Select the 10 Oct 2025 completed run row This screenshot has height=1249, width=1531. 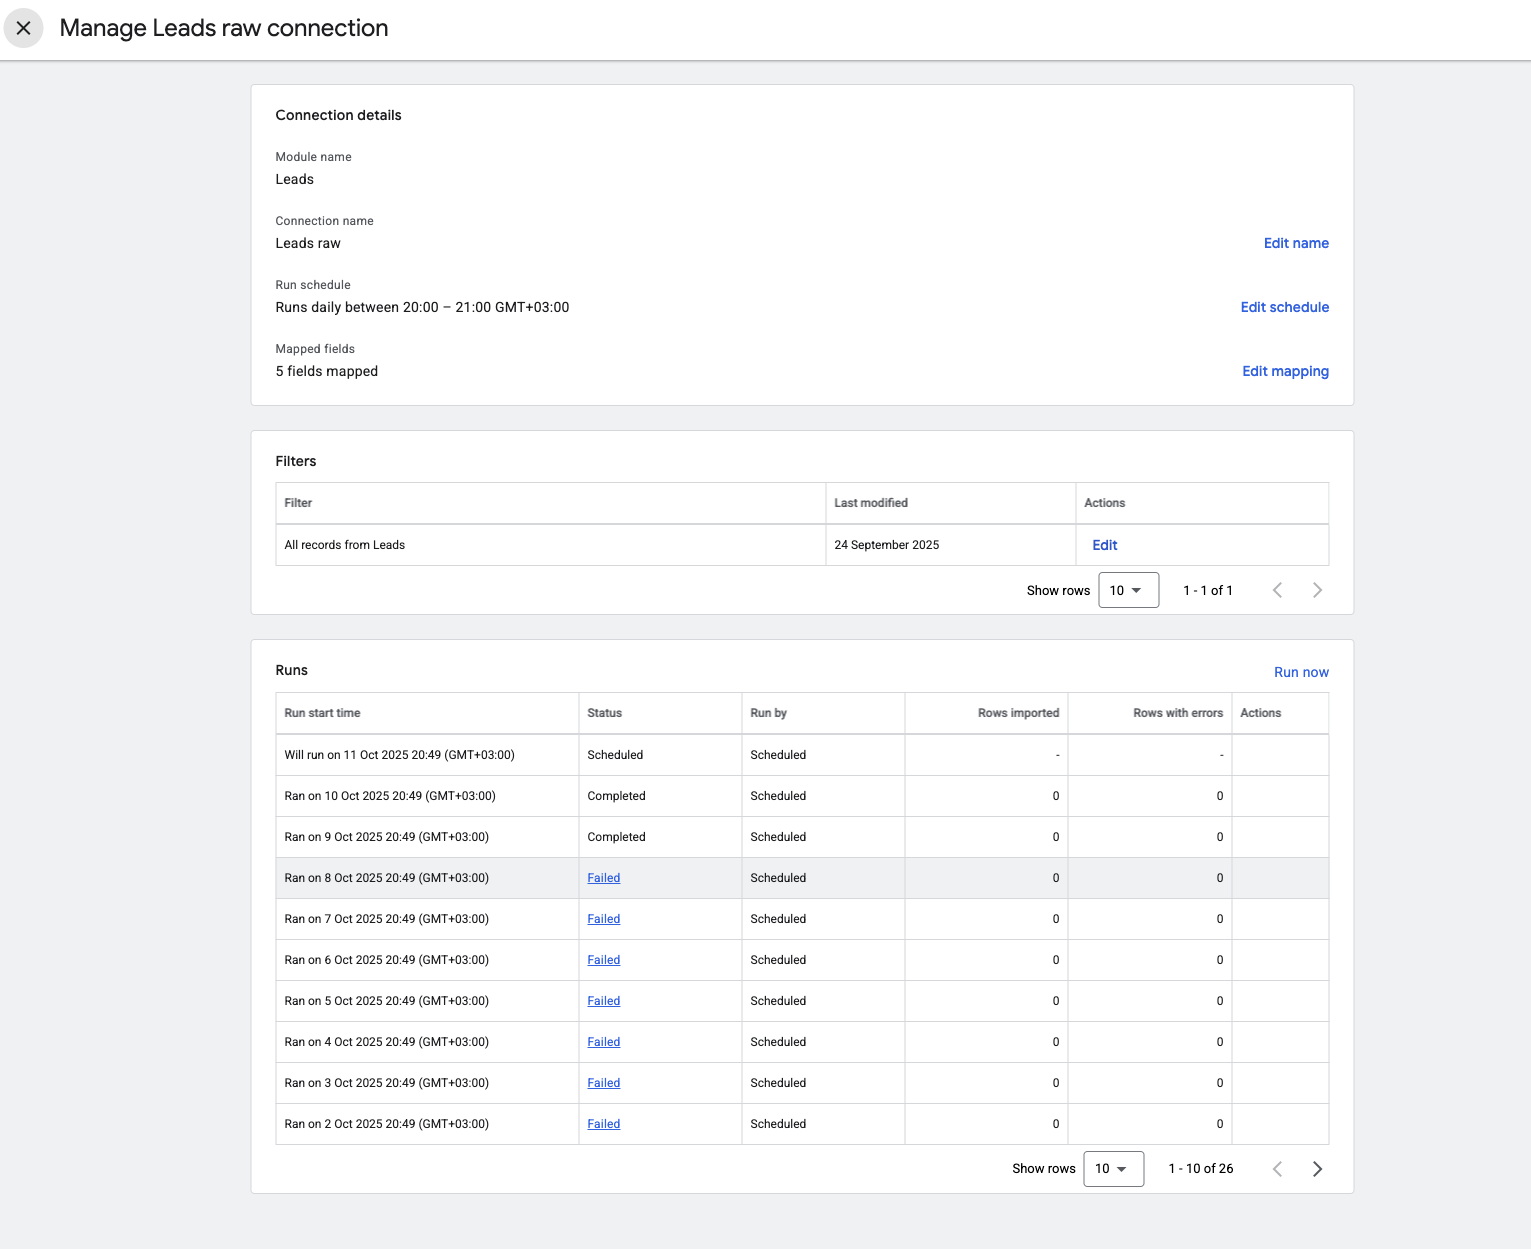[x=390, y=796]
